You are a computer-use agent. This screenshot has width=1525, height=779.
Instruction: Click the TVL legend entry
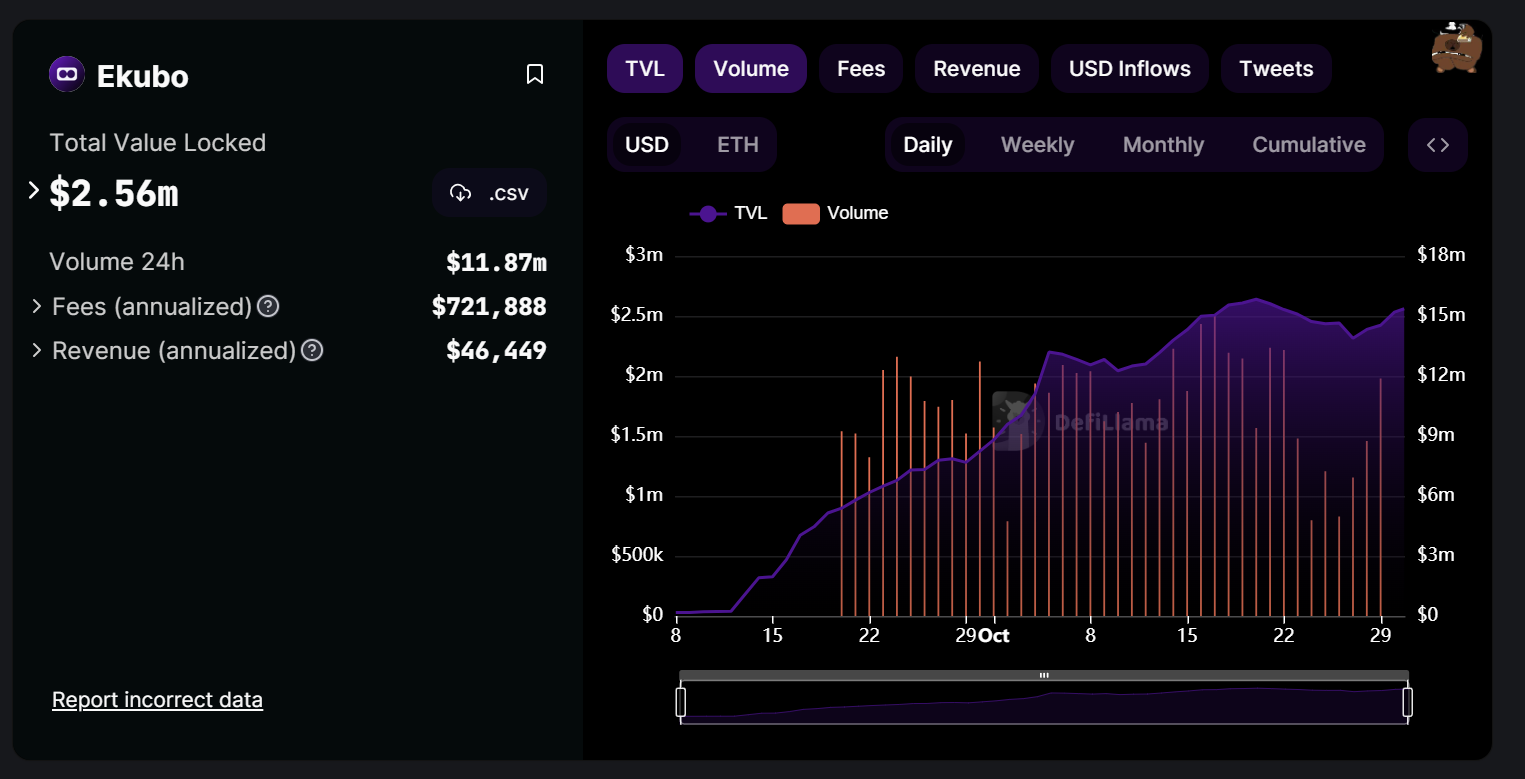coord(728,213)
